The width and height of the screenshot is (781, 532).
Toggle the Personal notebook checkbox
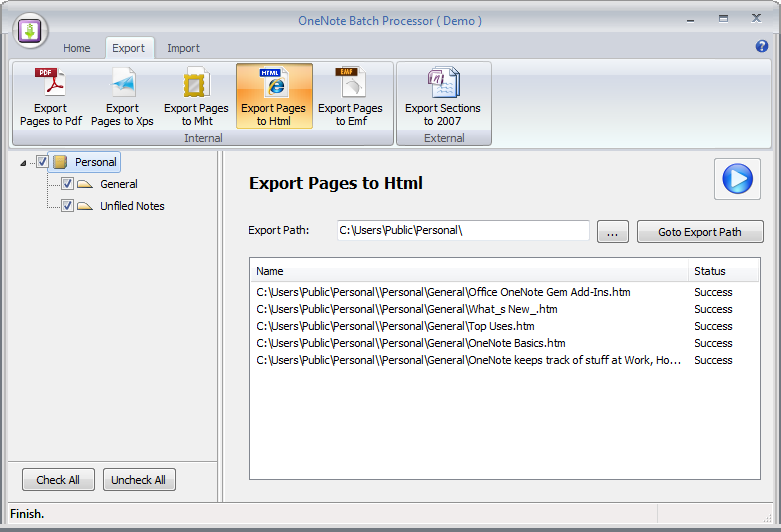point(42,162)
